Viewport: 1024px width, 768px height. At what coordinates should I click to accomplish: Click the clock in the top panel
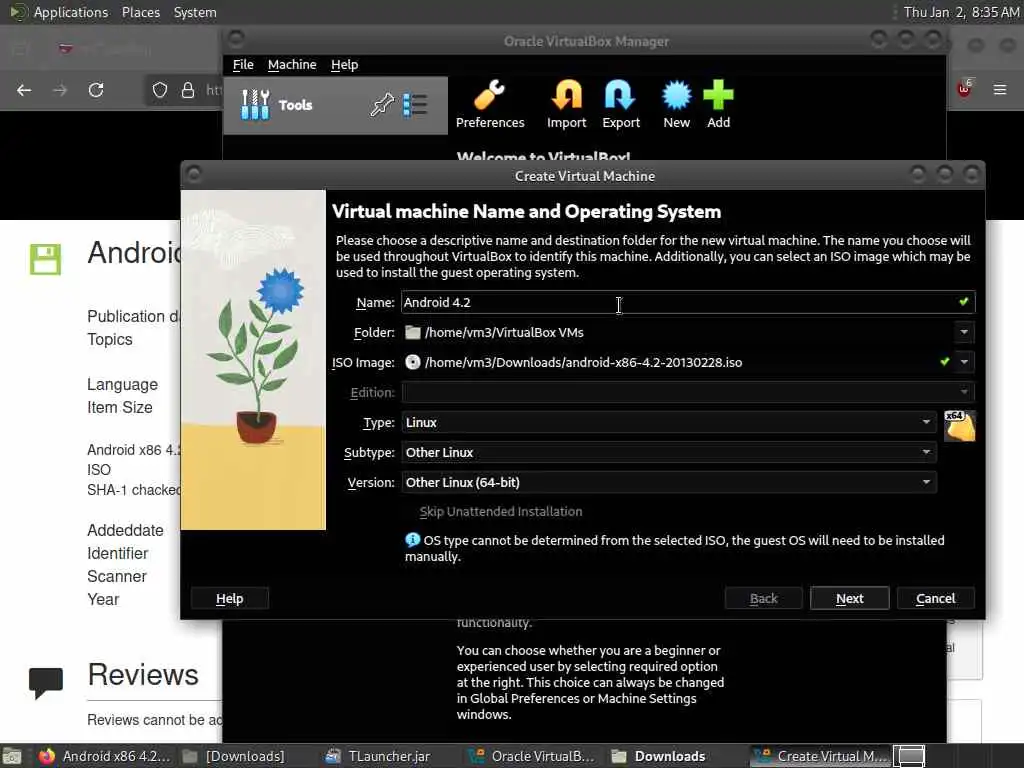[961, 12]
